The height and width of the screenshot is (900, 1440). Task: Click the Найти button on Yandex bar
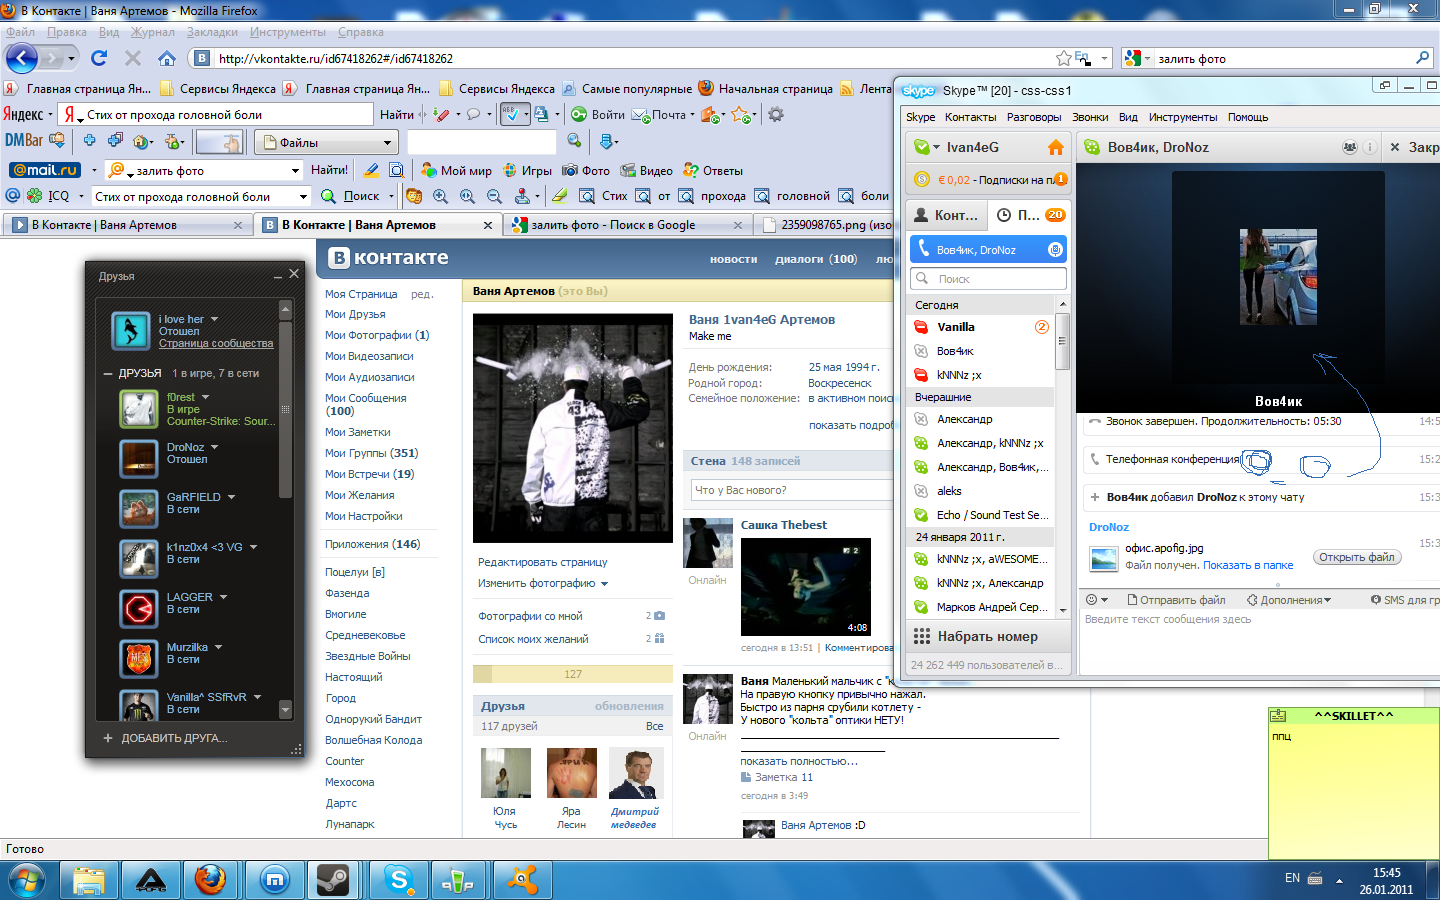(396, 114)
